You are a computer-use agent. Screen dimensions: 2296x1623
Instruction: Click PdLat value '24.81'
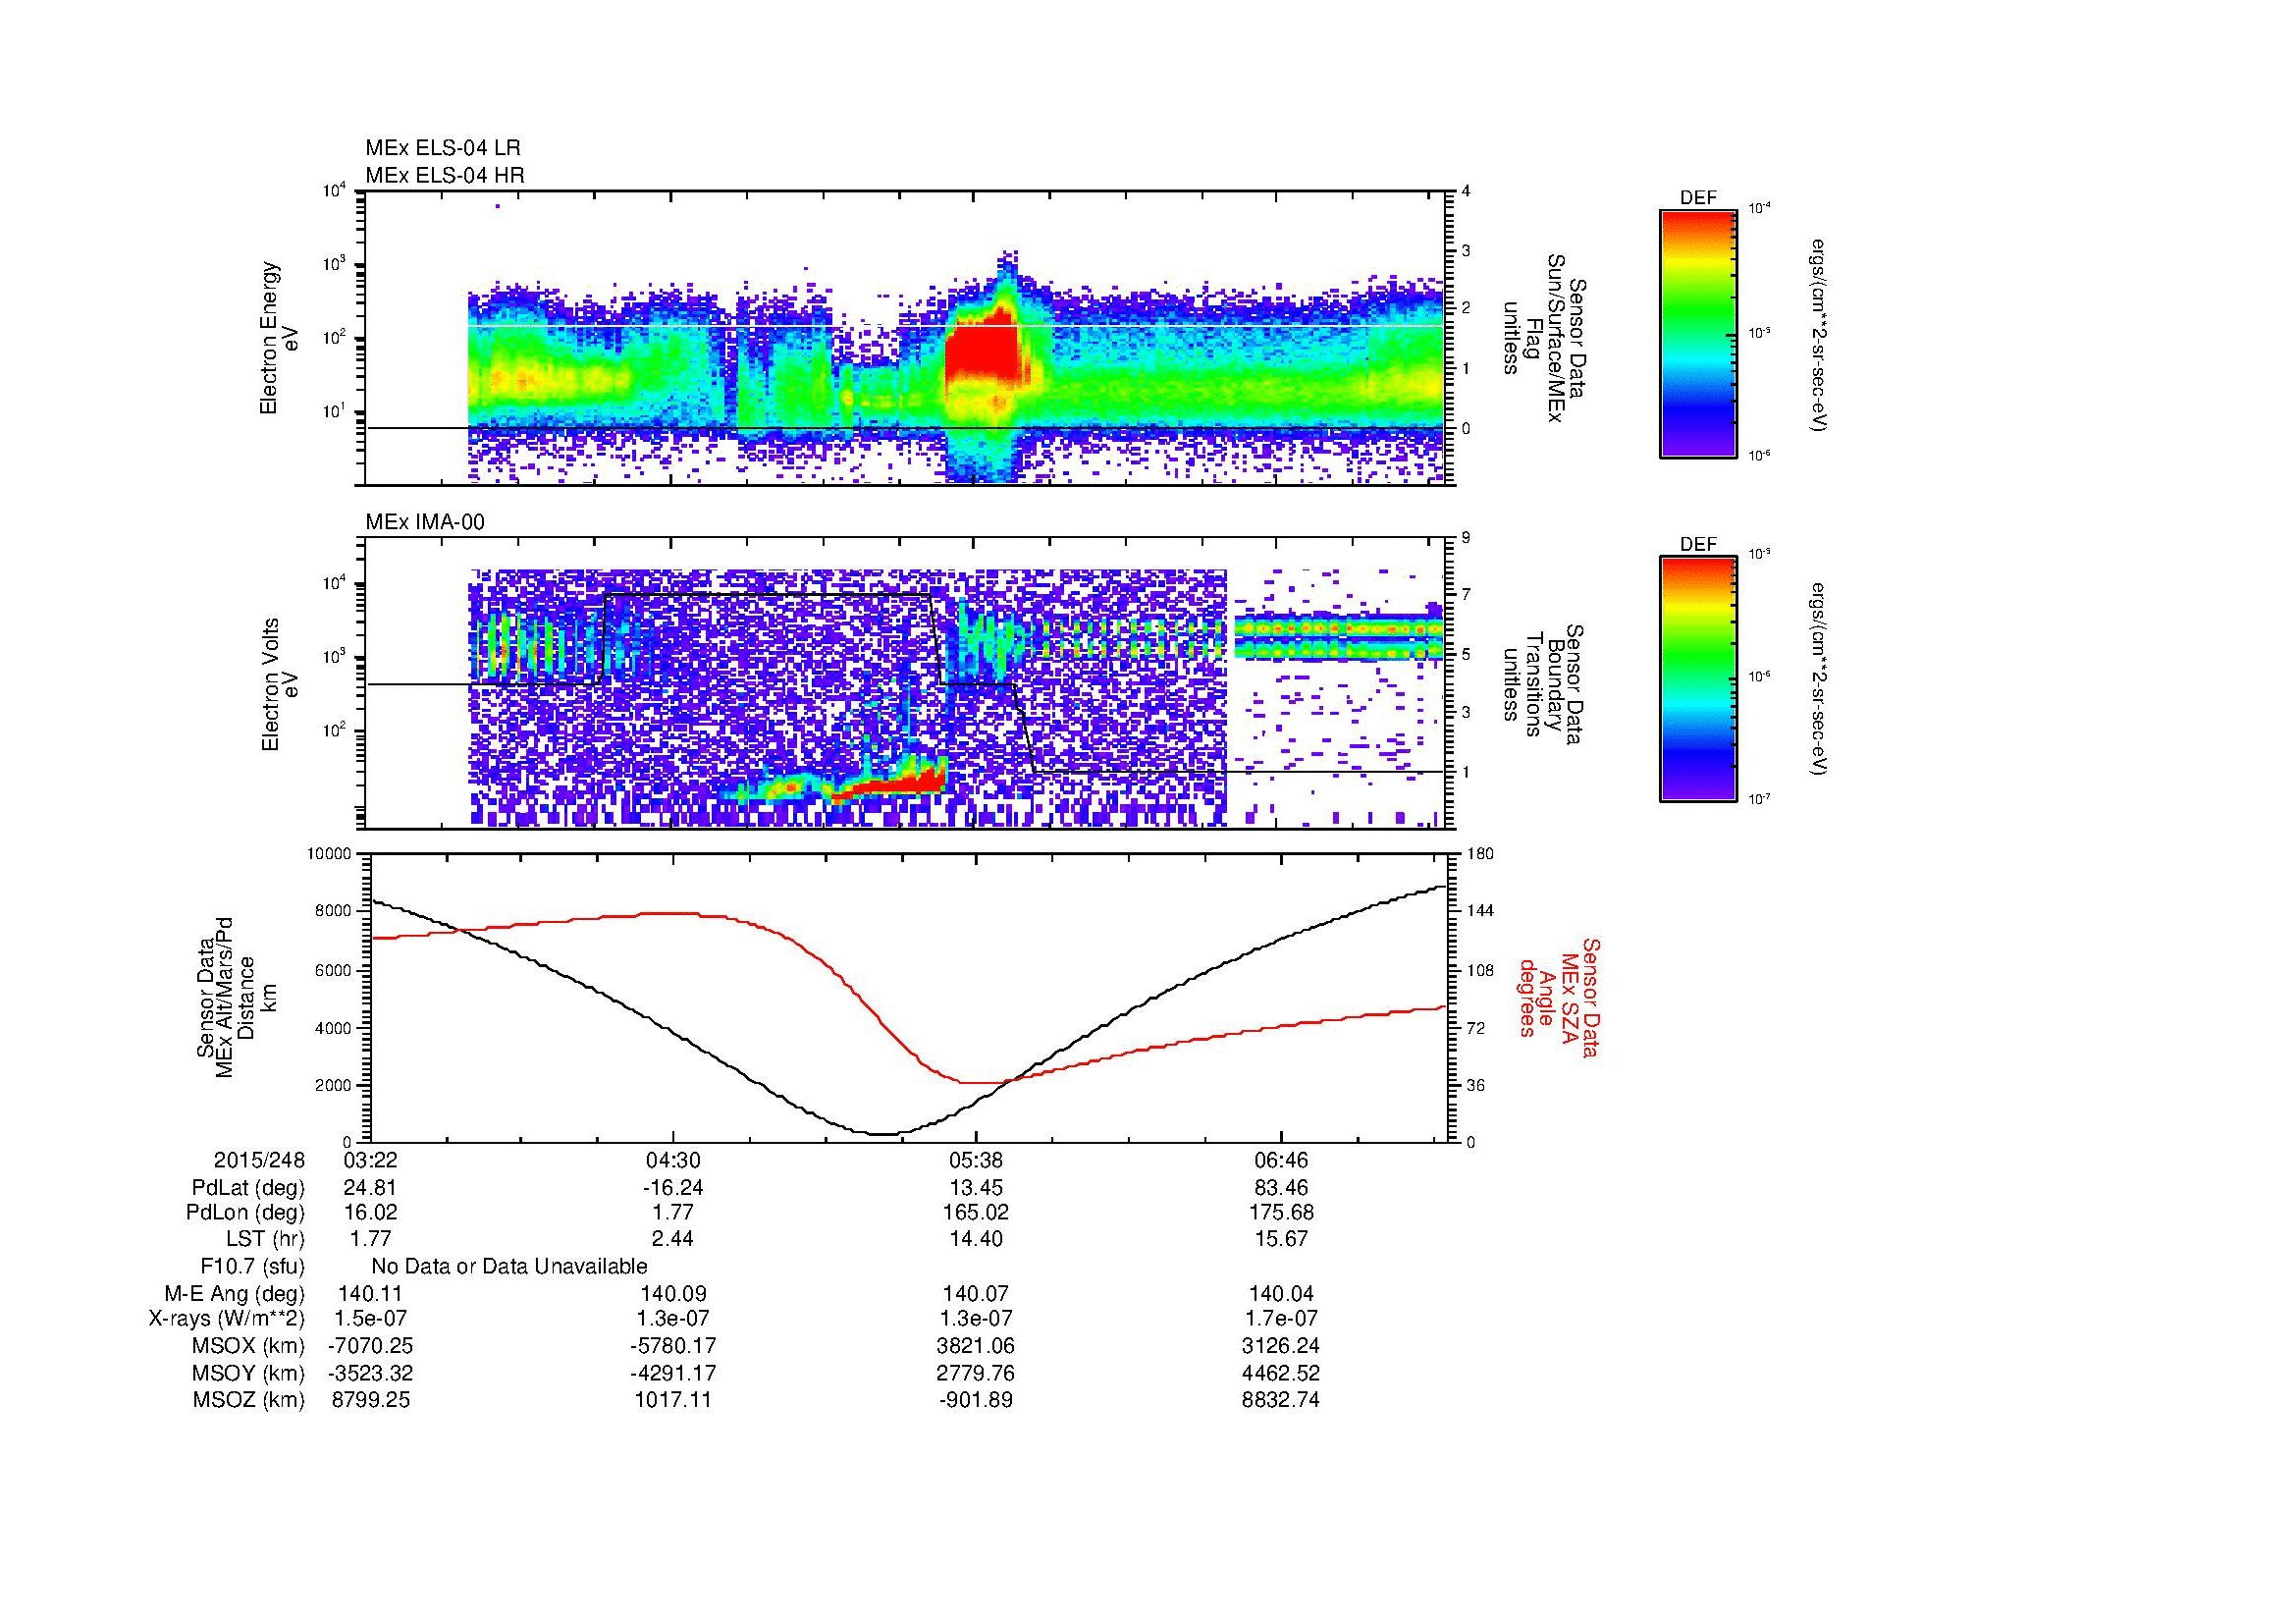tap(371, 1188)
